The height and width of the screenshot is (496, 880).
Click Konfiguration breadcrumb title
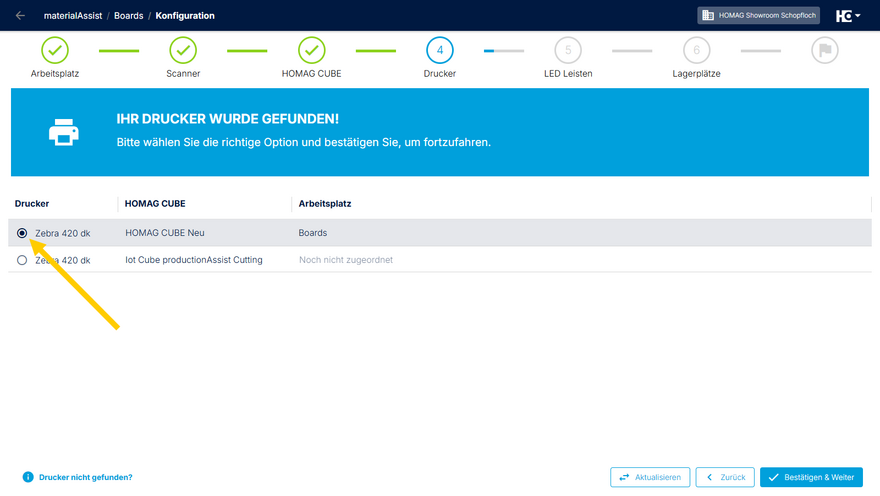point(185,16)
